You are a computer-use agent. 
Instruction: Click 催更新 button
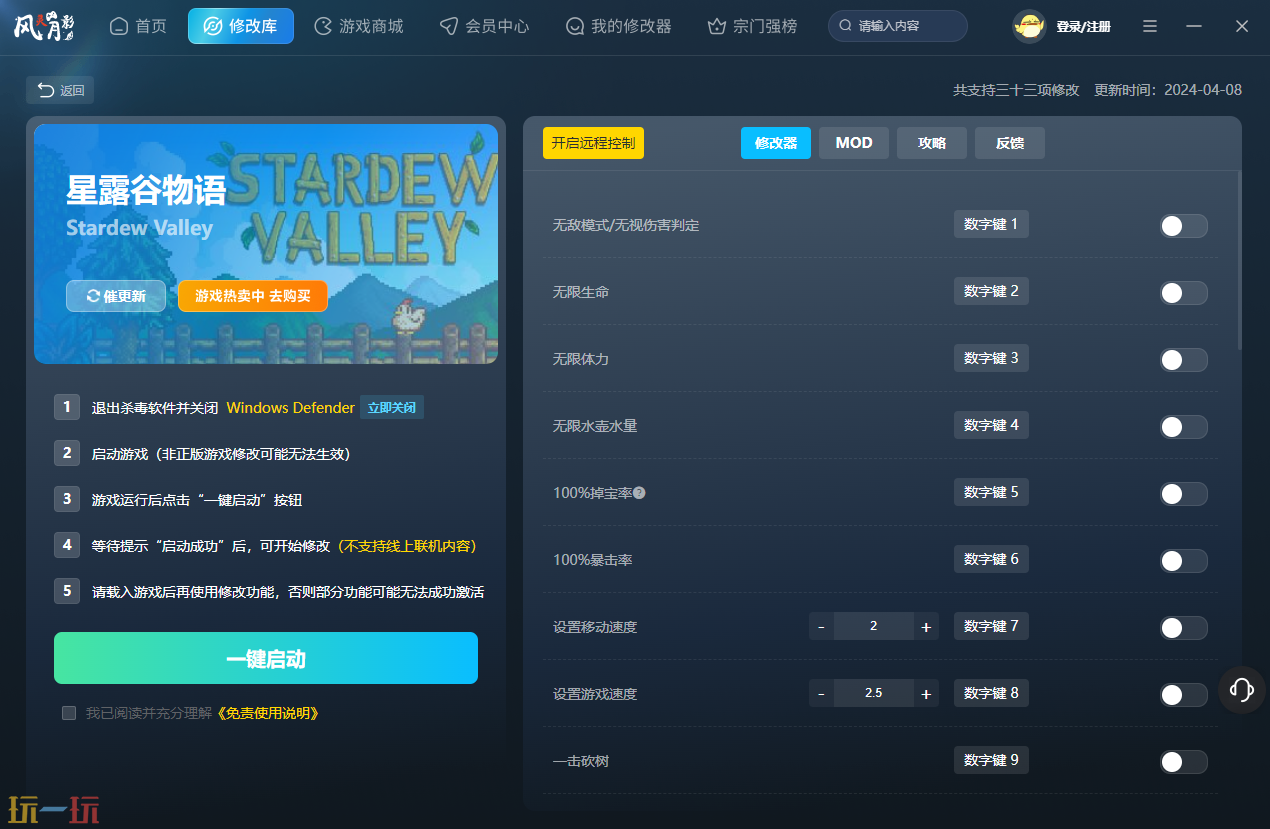116,296
